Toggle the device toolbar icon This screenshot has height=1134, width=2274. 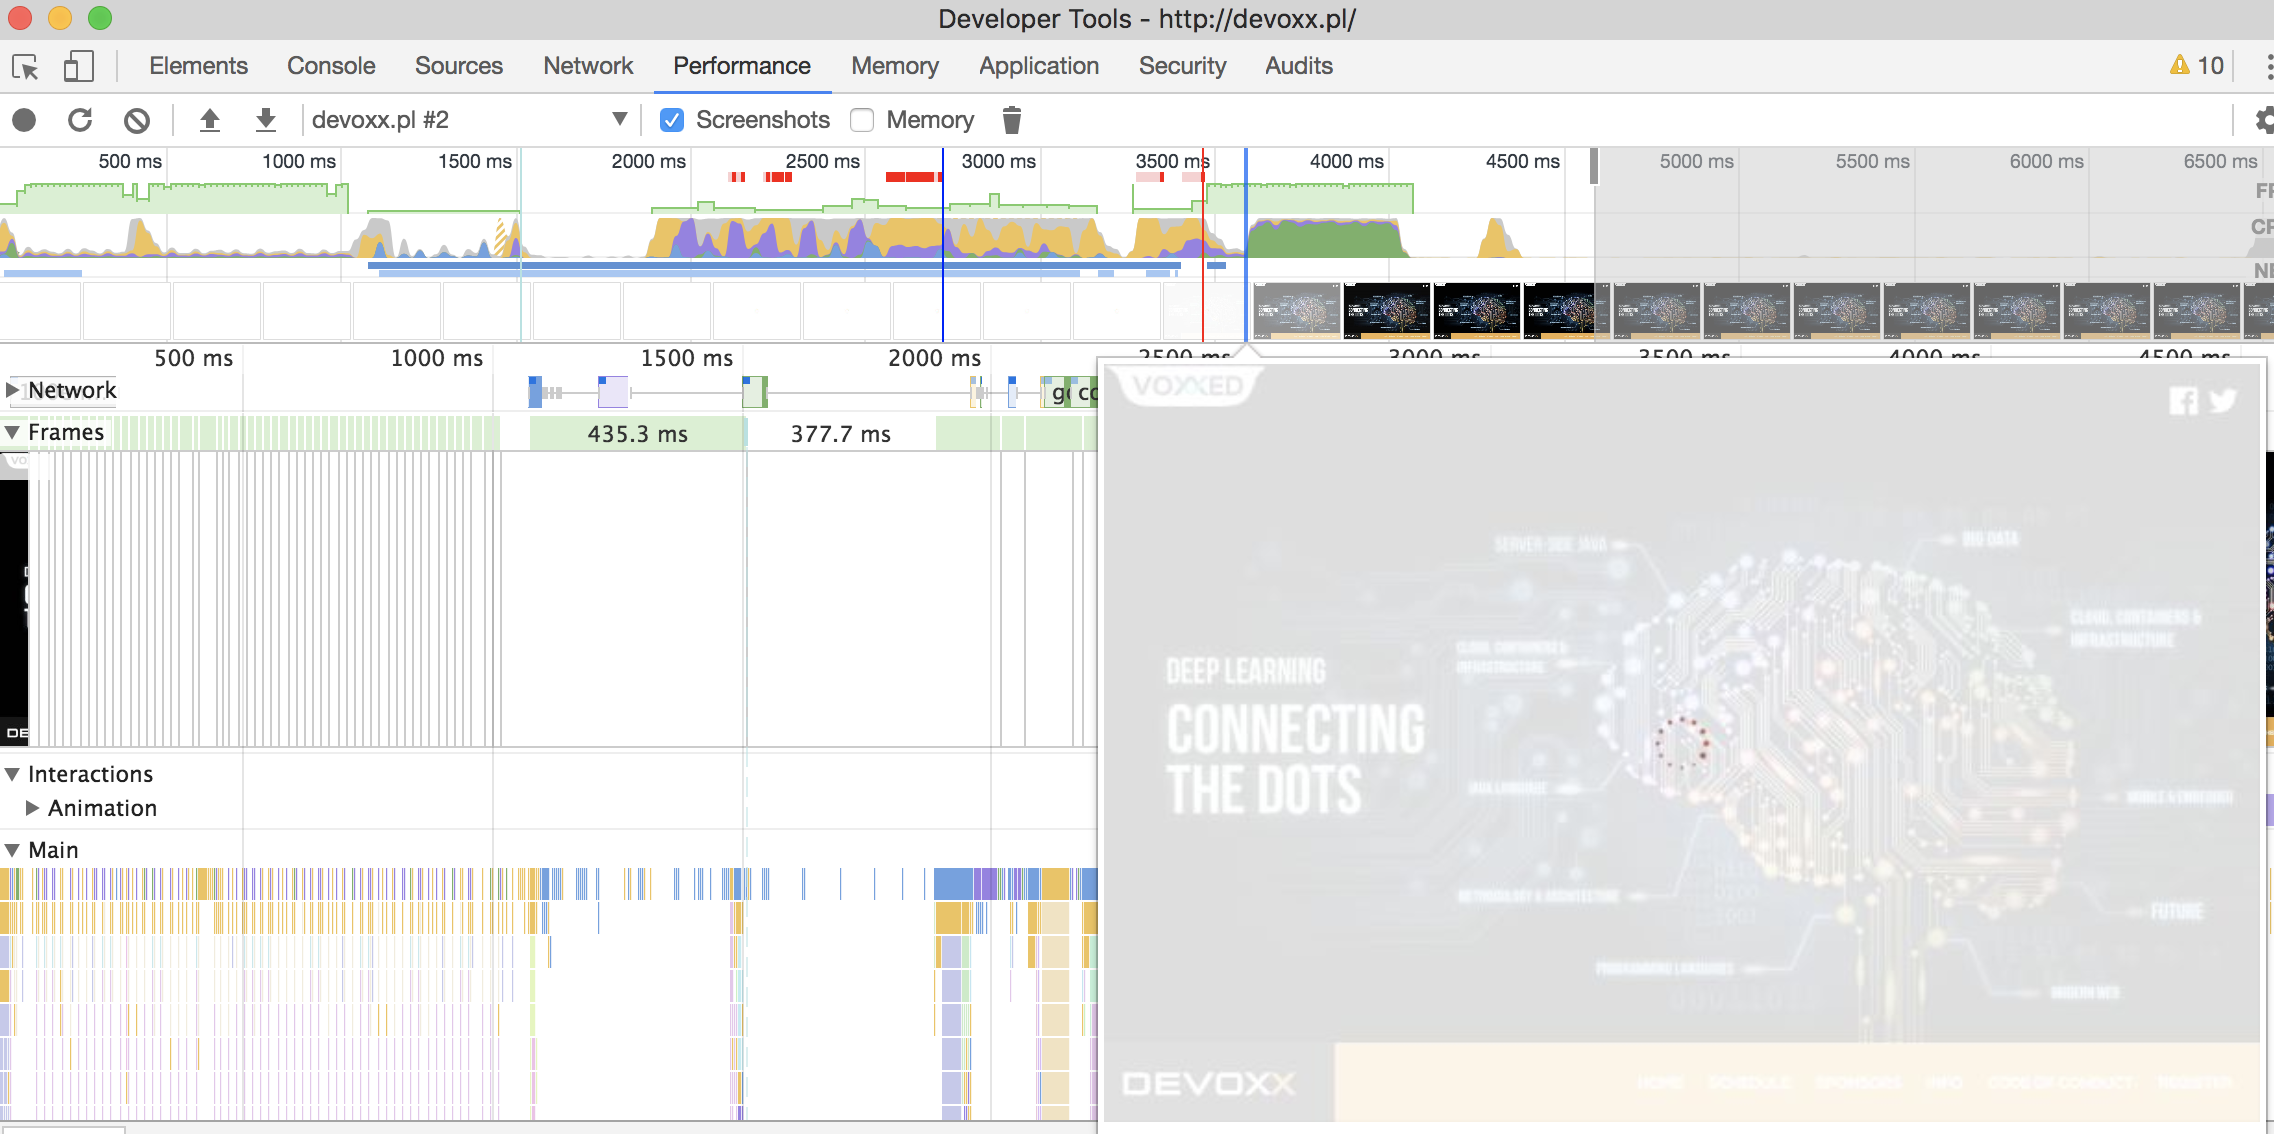pyautogui.click(x=78, y=67)
